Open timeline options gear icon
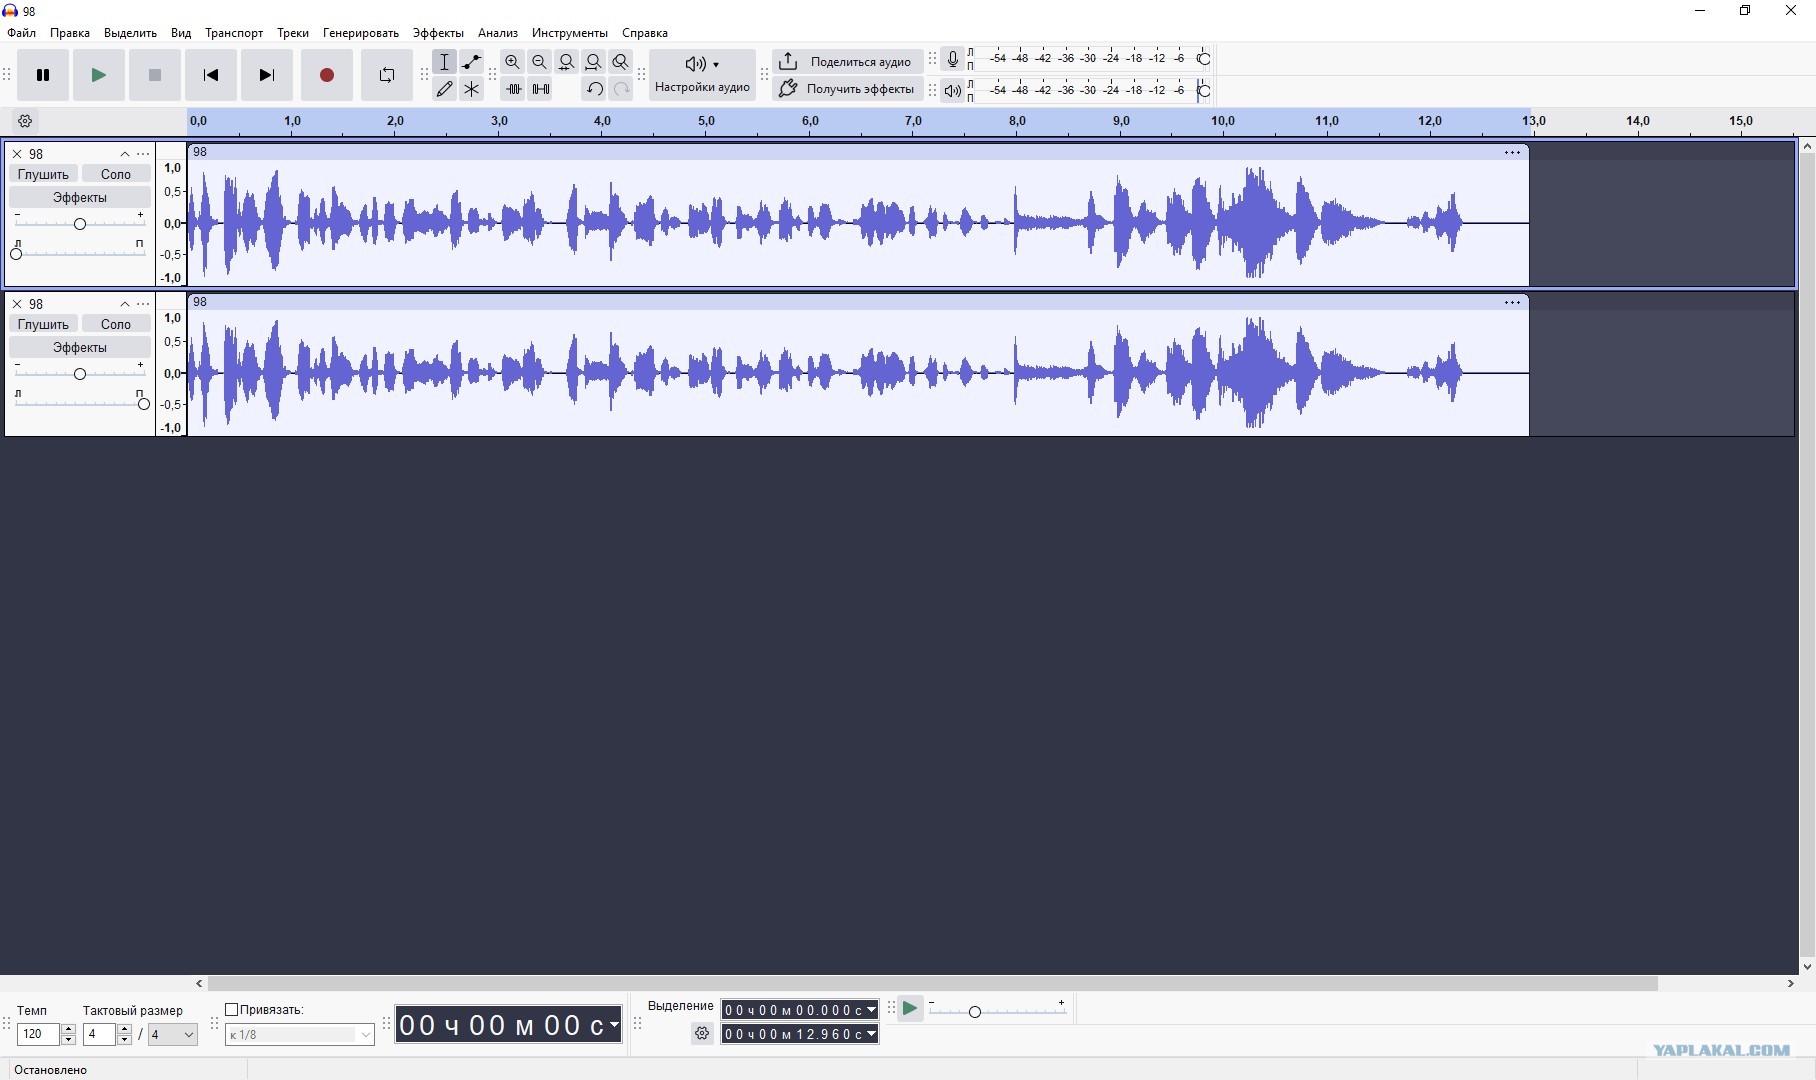Image resolution: width=1816 pixels, height=1080 pixels. 26,121
